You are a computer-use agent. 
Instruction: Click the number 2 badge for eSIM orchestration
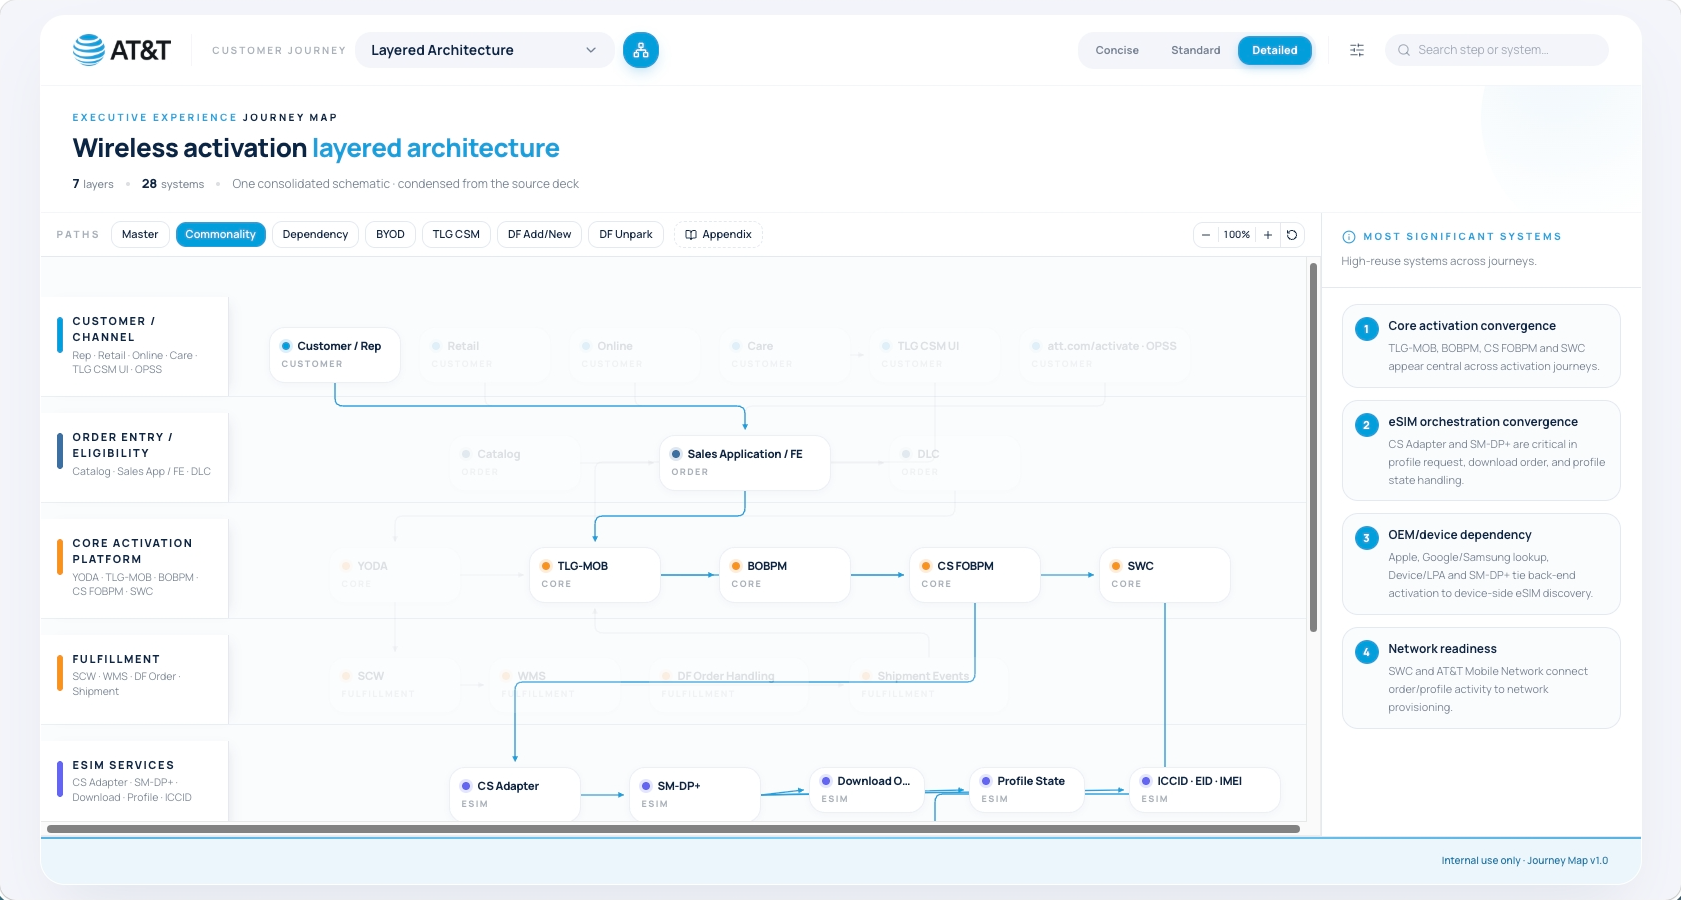(x=1366, y=425)
